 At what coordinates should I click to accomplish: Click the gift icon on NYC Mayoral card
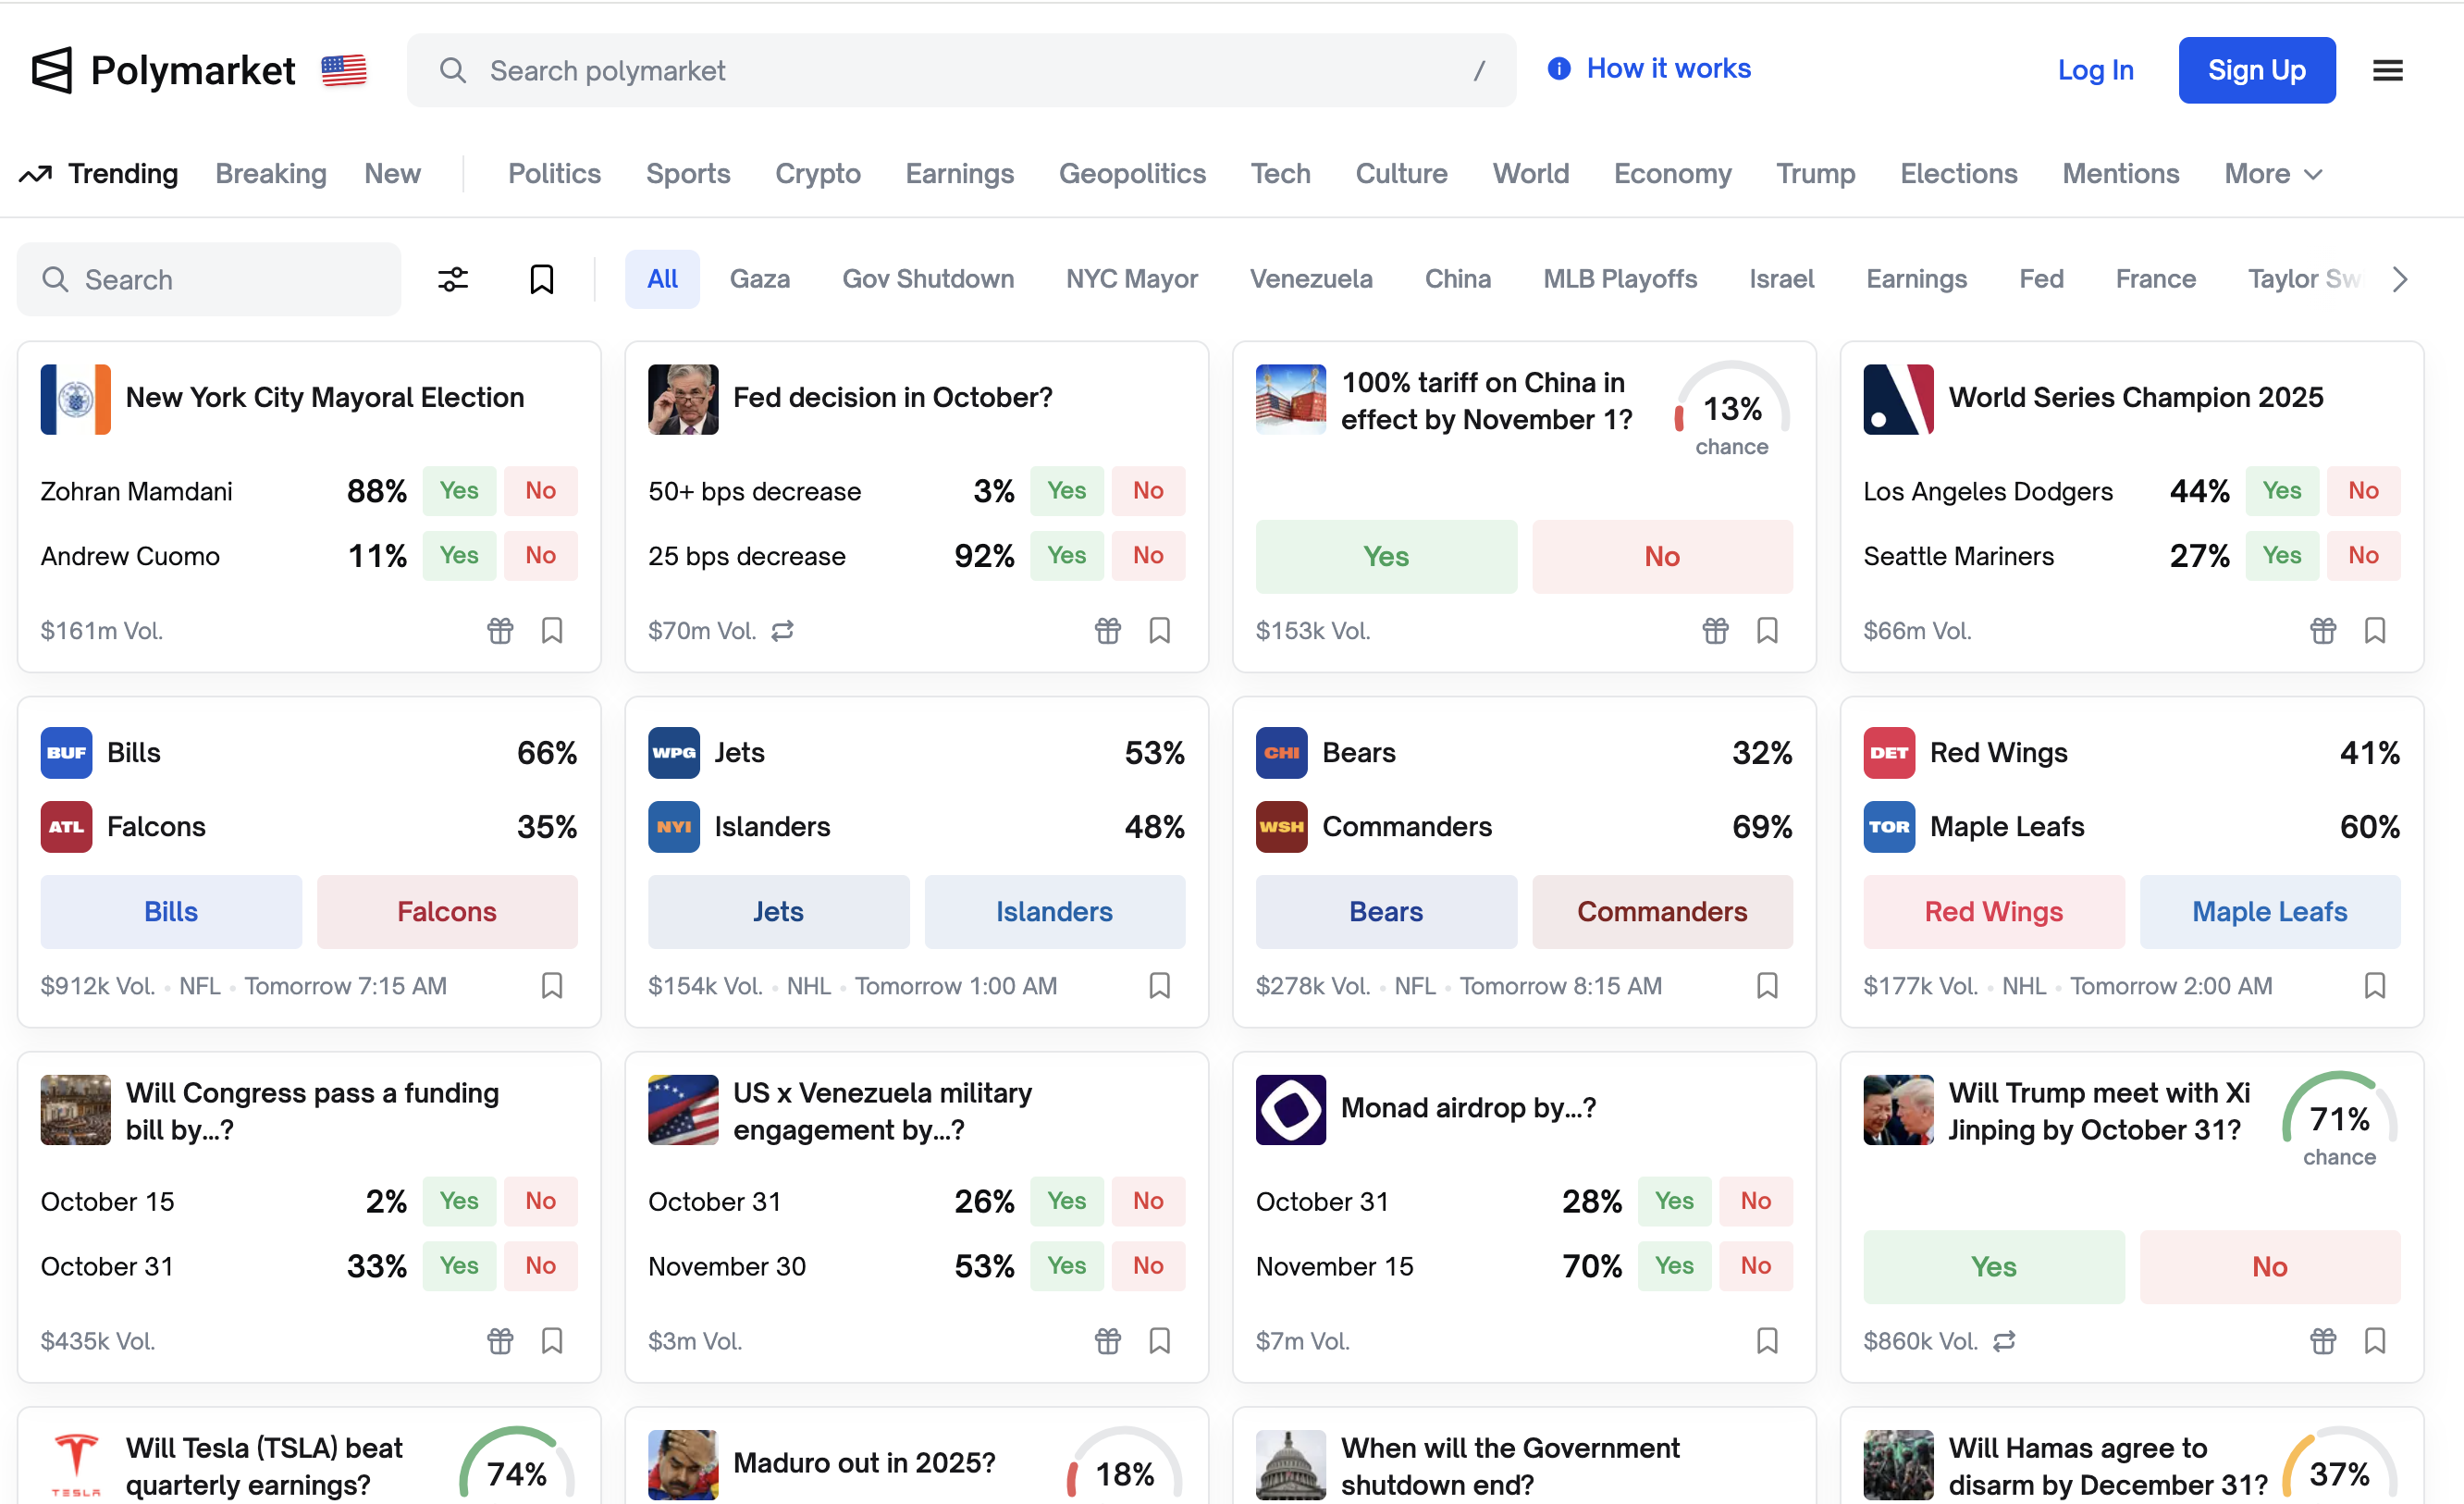(500, 631)
